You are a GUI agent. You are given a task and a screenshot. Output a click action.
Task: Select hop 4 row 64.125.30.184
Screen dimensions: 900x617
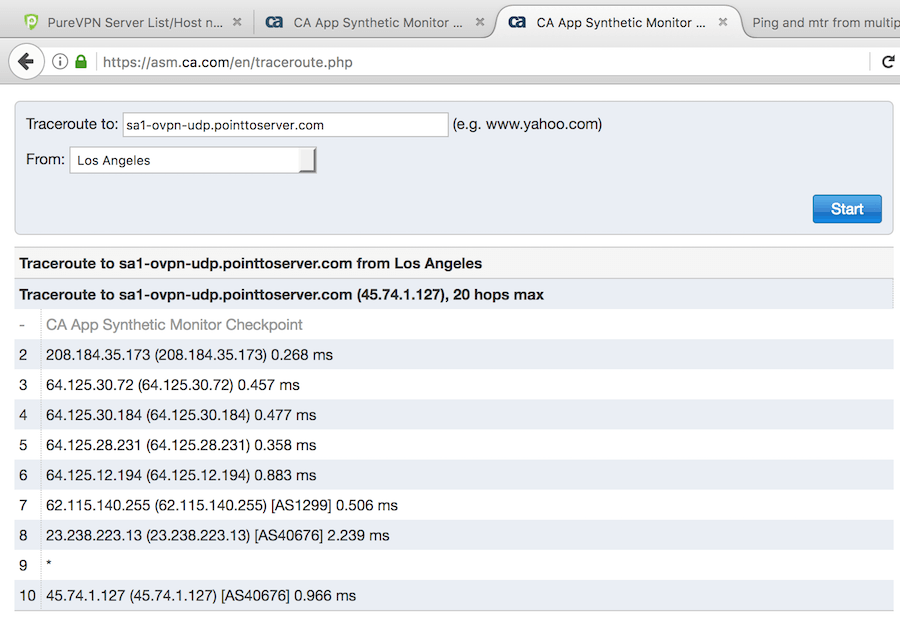(453, 415)
